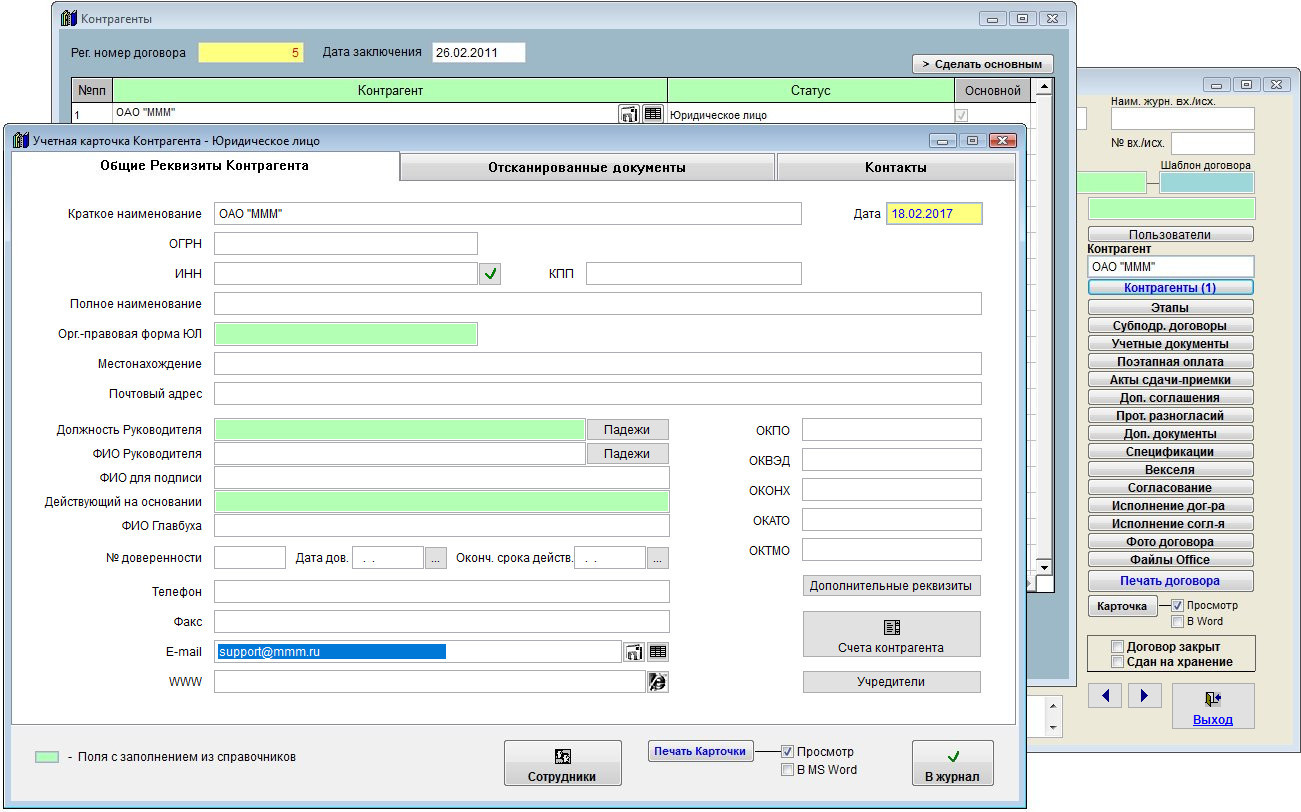The height and width of the screenshot is (812, 1301).
Task: Open the Контакты tab
Action: 895,168
